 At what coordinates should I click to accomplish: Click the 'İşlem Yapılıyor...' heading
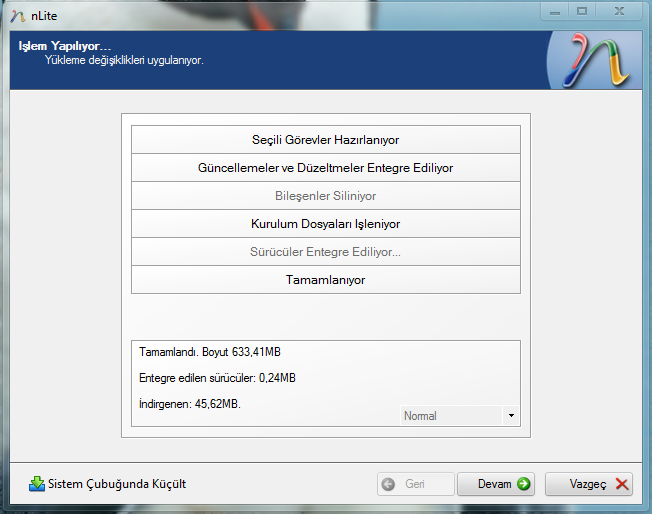click(x=64, y=46)
